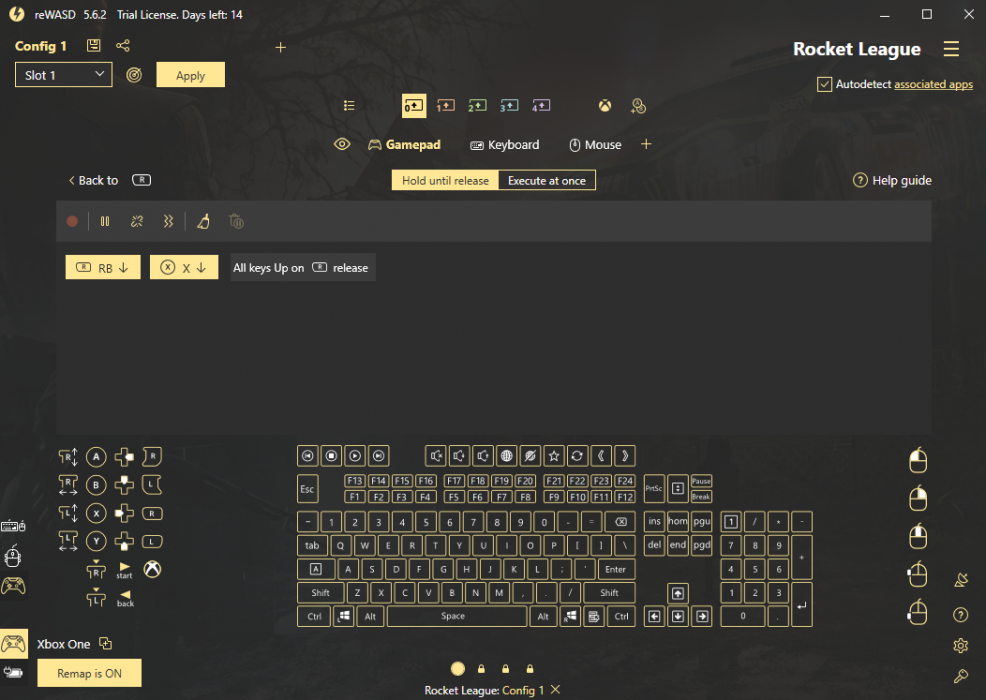This screenshot has width=986, height=700.
Task: Toggle mapping visibility eye icon
Action: pyautogui.click(x=341, y=145)
